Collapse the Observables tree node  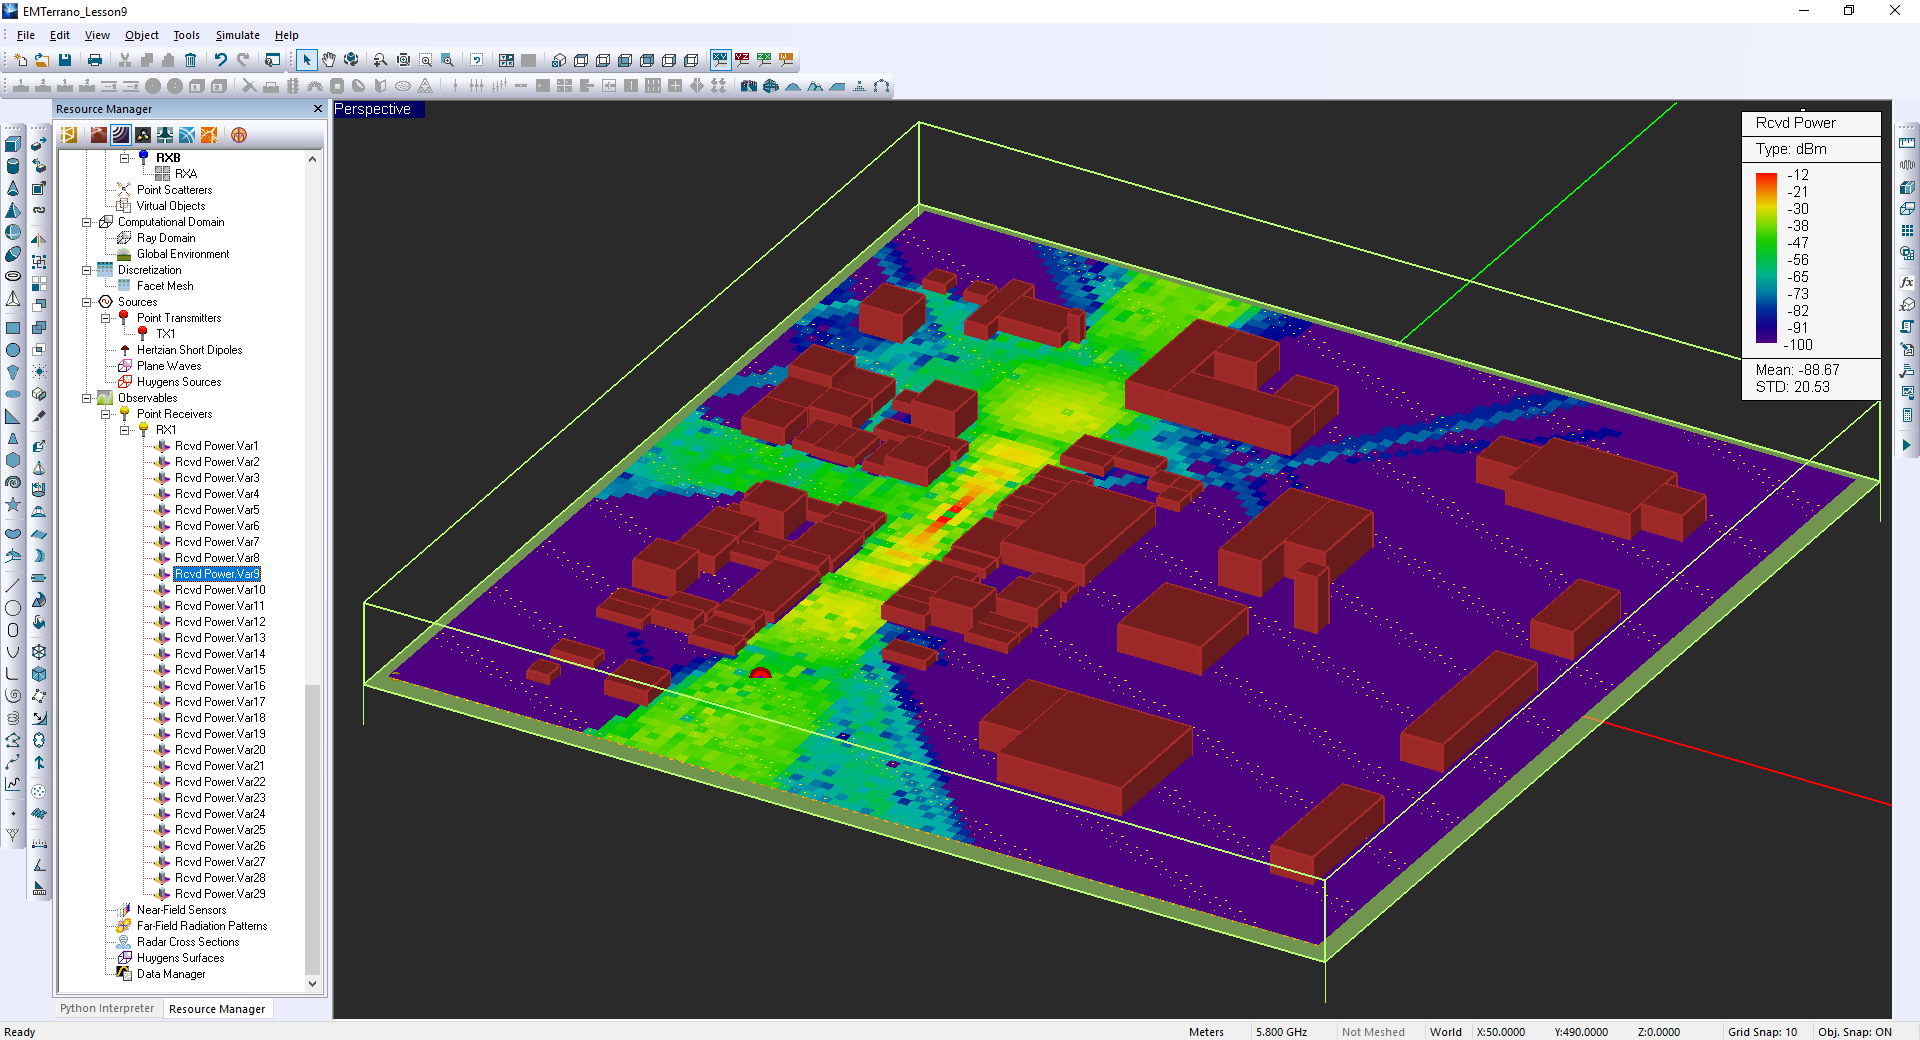[87, 398]
